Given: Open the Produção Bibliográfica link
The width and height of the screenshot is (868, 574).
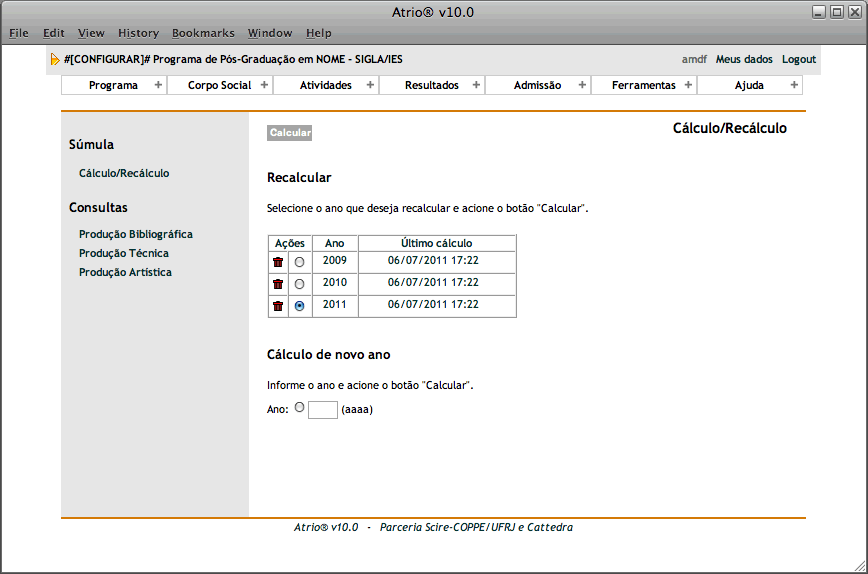Looking at the screenshot, I should point(135,234).
